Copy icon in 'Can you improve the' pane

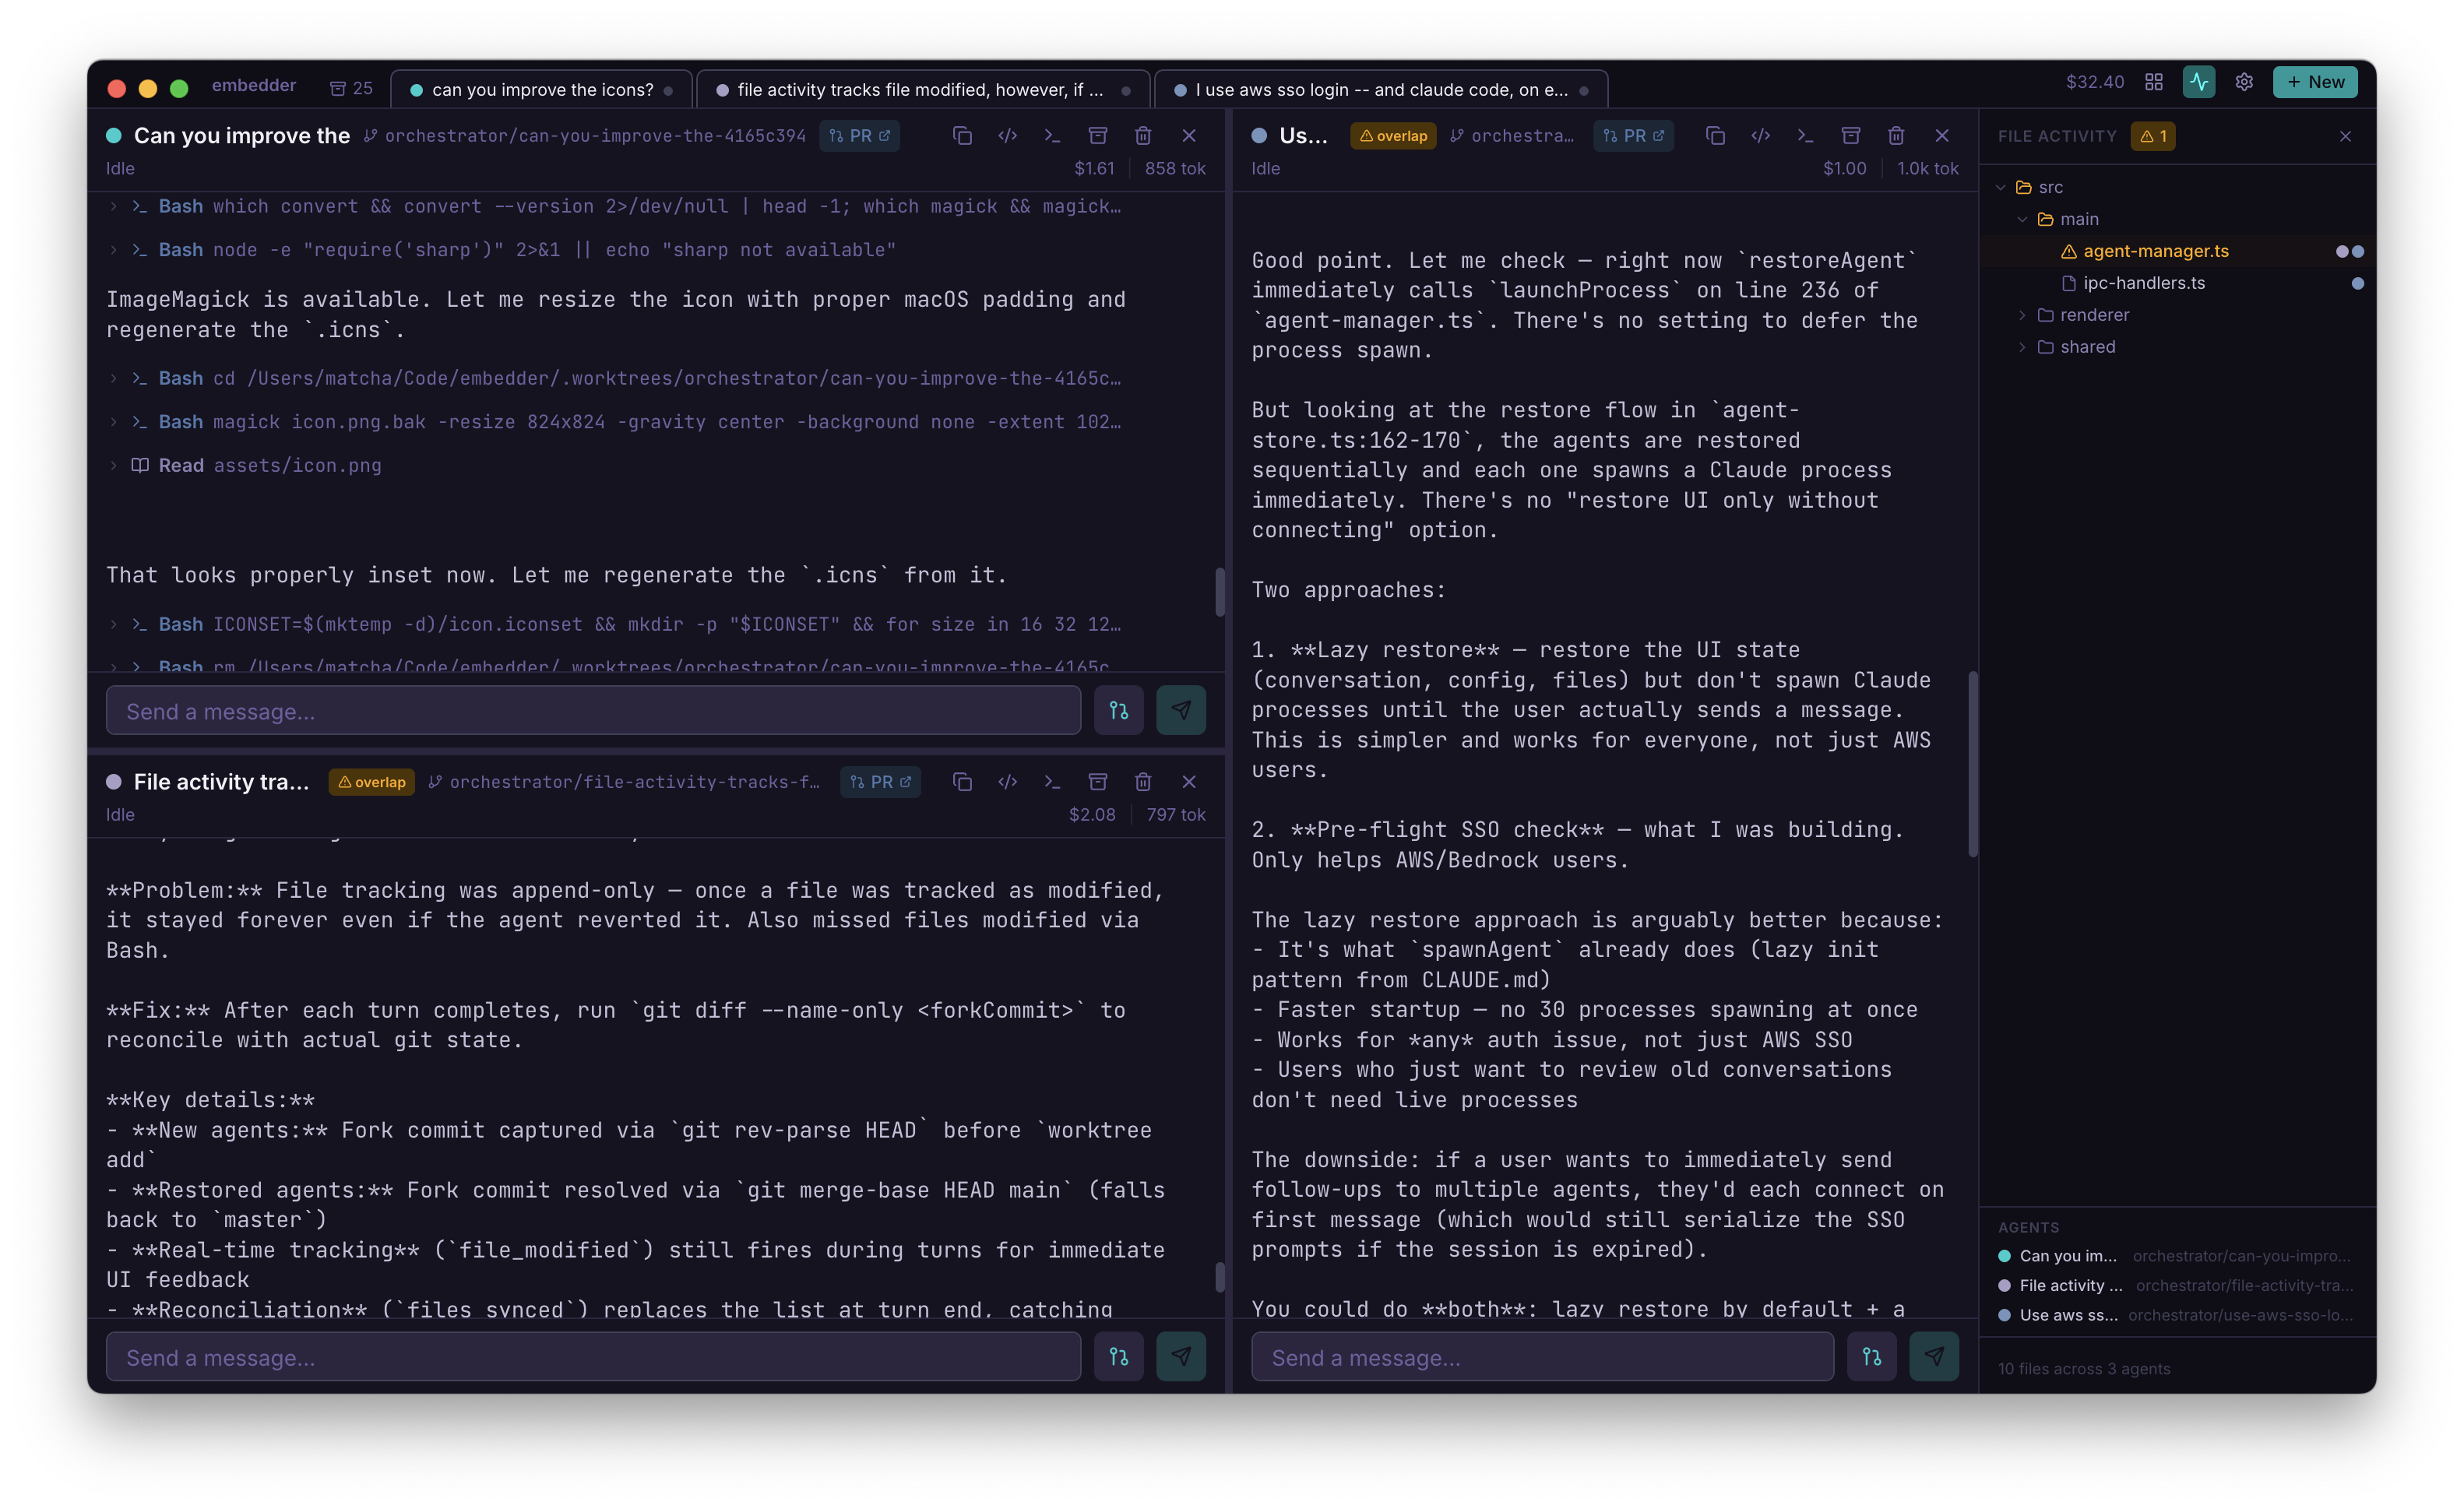pos(961,135)
